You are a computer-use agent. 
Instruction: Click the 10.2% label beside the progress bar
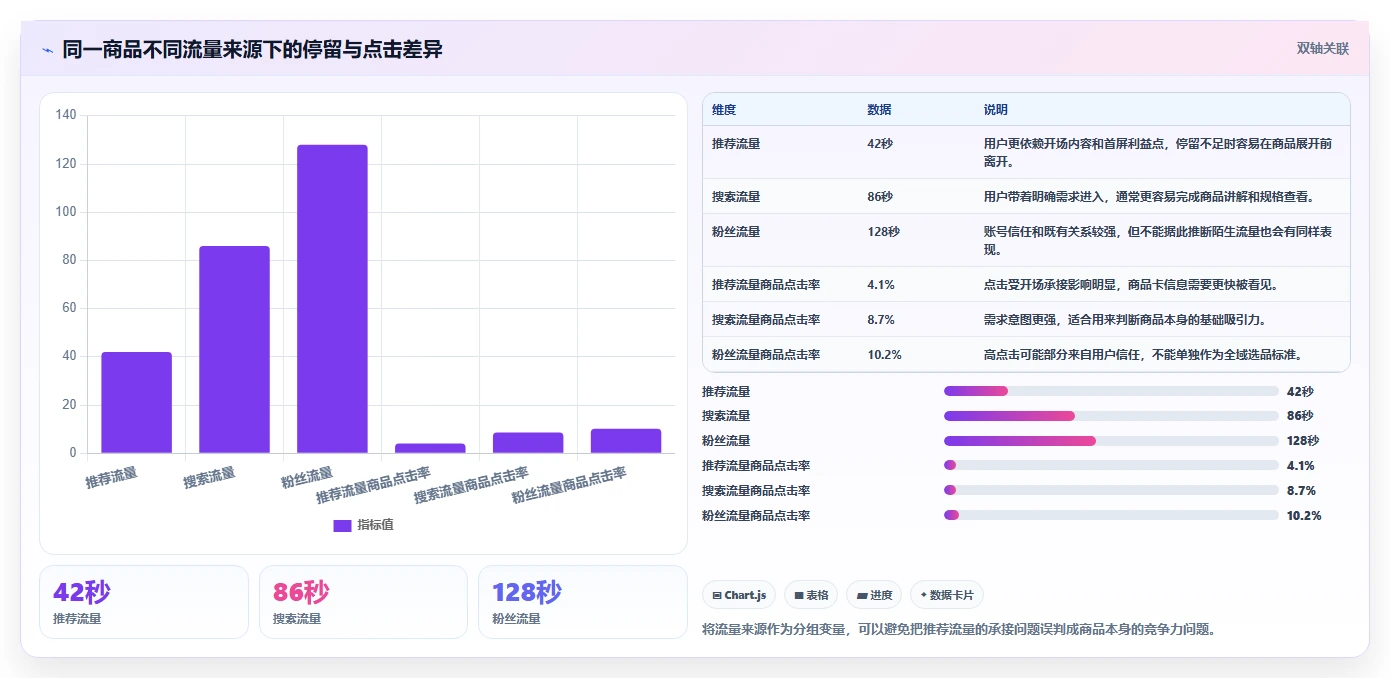(1304, 515)
